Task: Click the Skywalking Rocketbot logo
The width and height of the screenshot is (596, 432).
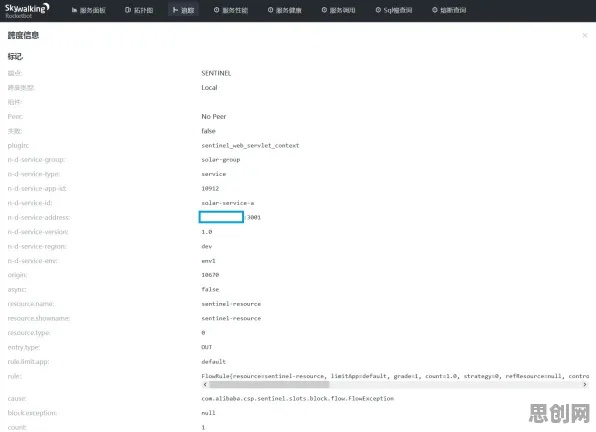Action: pyautogui.click(x=27, y=11)
